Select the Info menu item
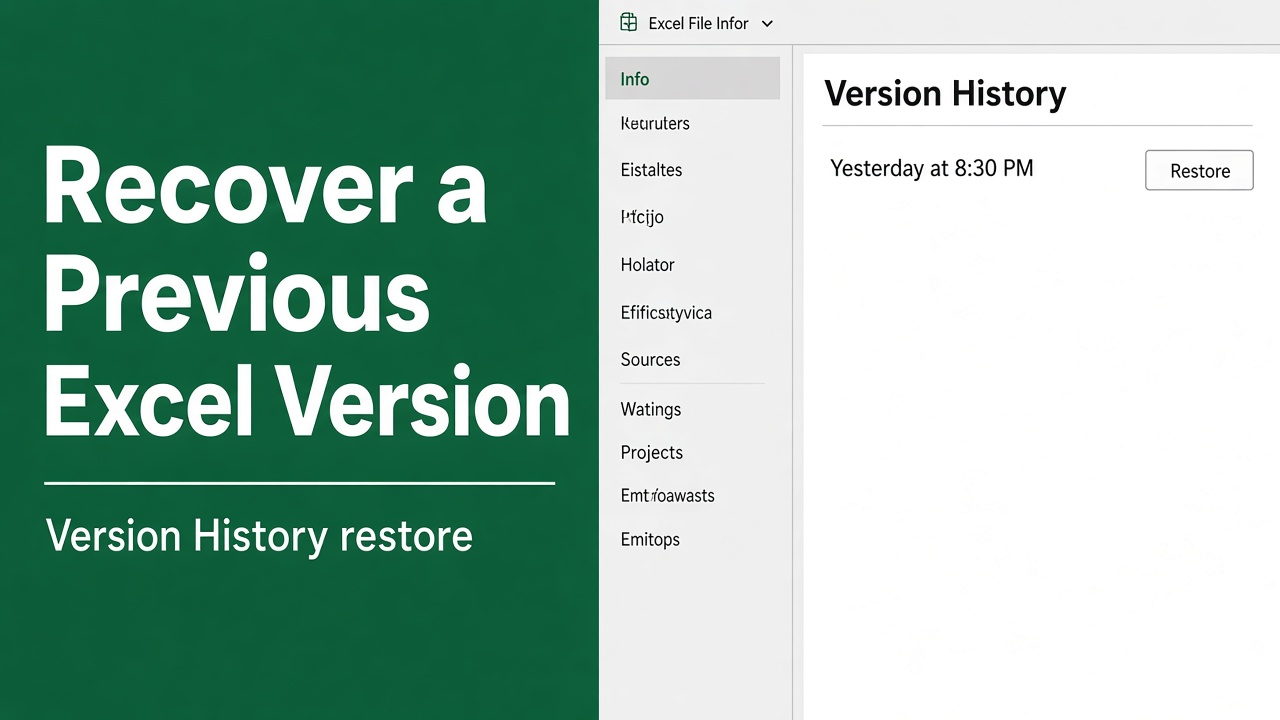 692,78
